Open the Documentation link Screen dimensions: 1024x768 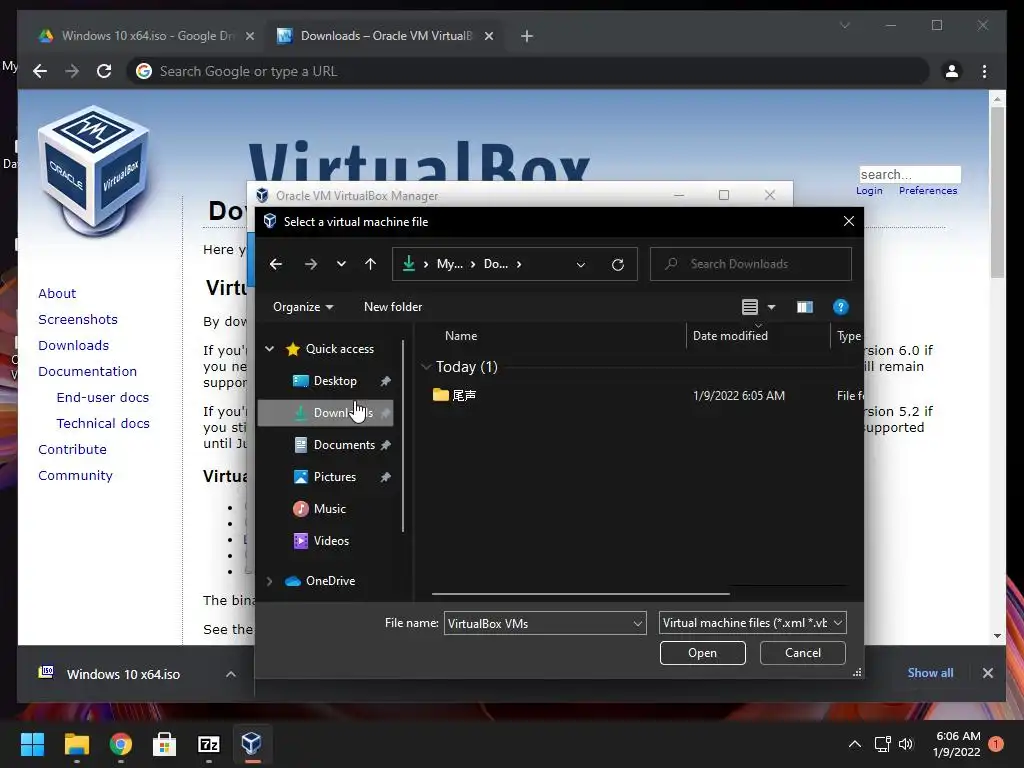(x=88, y=372)
